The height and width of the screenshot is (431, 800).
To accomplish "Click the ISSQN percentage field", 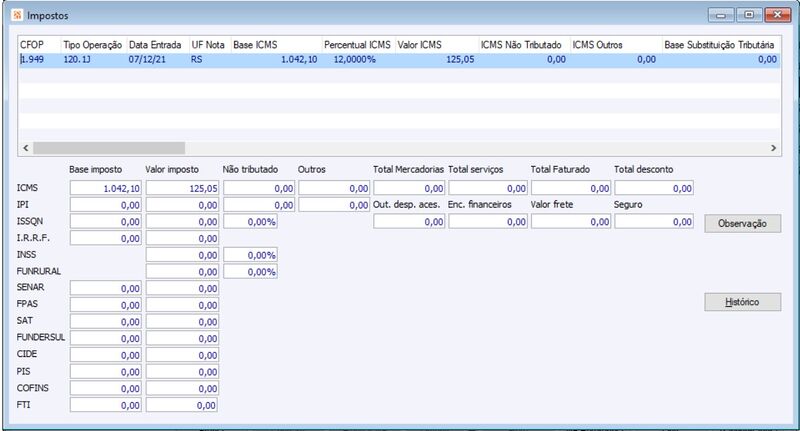I will 251,222.
